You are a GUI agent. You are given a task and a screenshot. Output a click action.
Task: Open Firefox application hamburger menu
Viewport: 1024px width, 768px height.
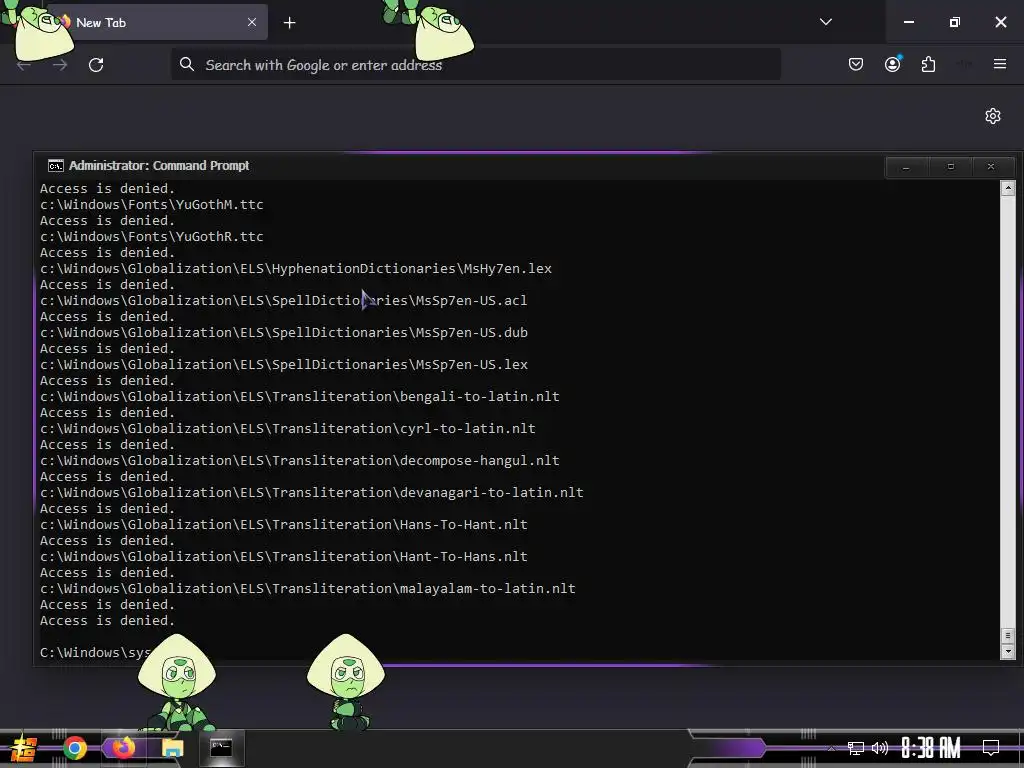pos(1000,64)
